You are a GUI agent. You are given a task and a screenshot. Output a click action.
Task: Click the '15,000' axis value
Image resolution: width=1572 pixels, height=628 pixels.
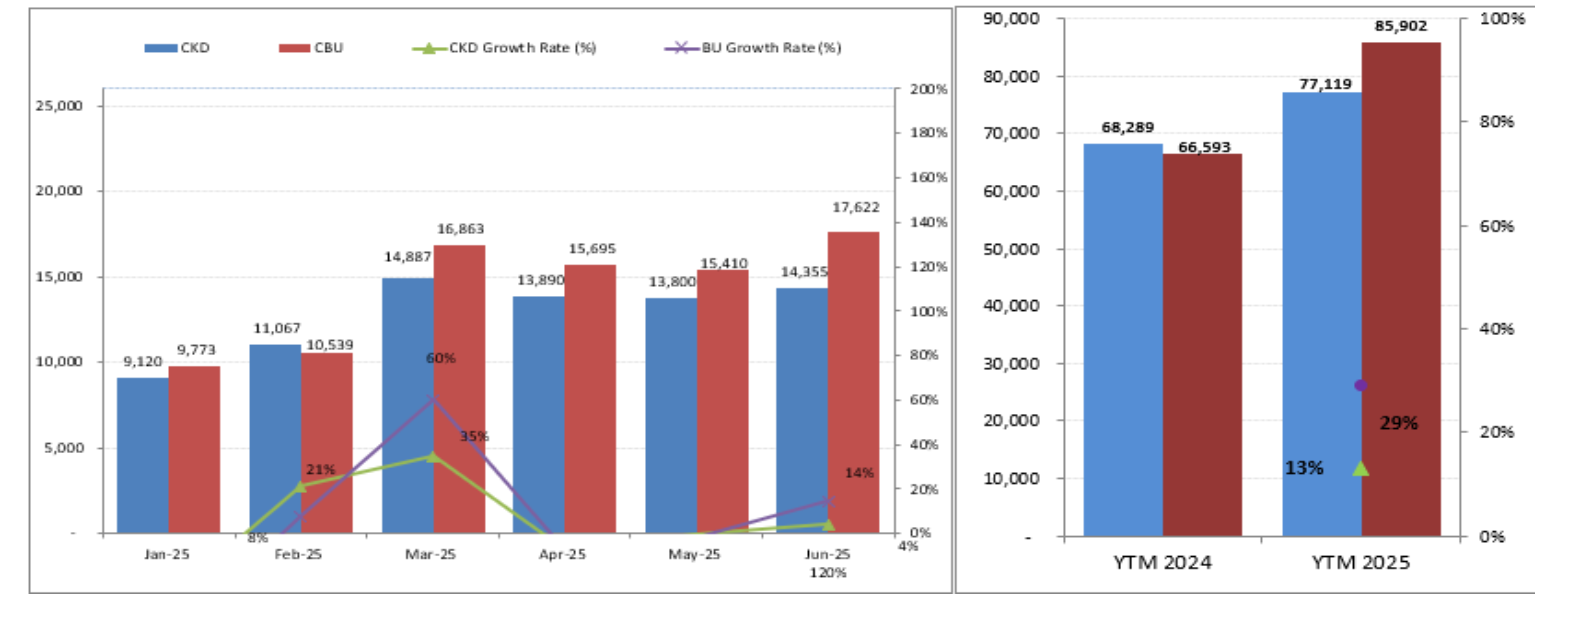(59, 277)
